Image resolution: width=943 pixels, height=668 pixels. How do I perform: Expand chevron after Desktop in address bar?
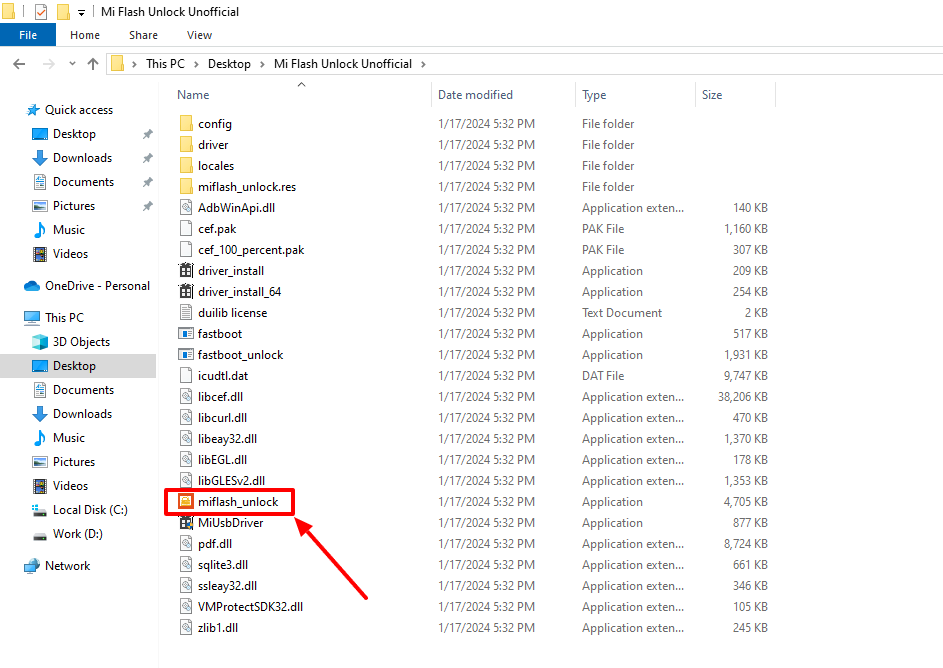click(x=262, y=64)
